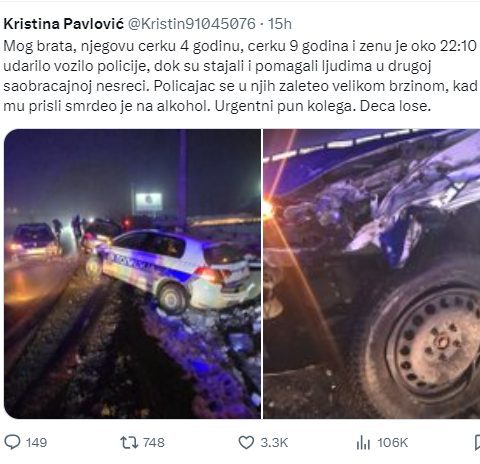Image resolution: width=480 pixels, height=464 pixels.
Task: Click the reply speech bubble icon
Action: click(13, 442)
